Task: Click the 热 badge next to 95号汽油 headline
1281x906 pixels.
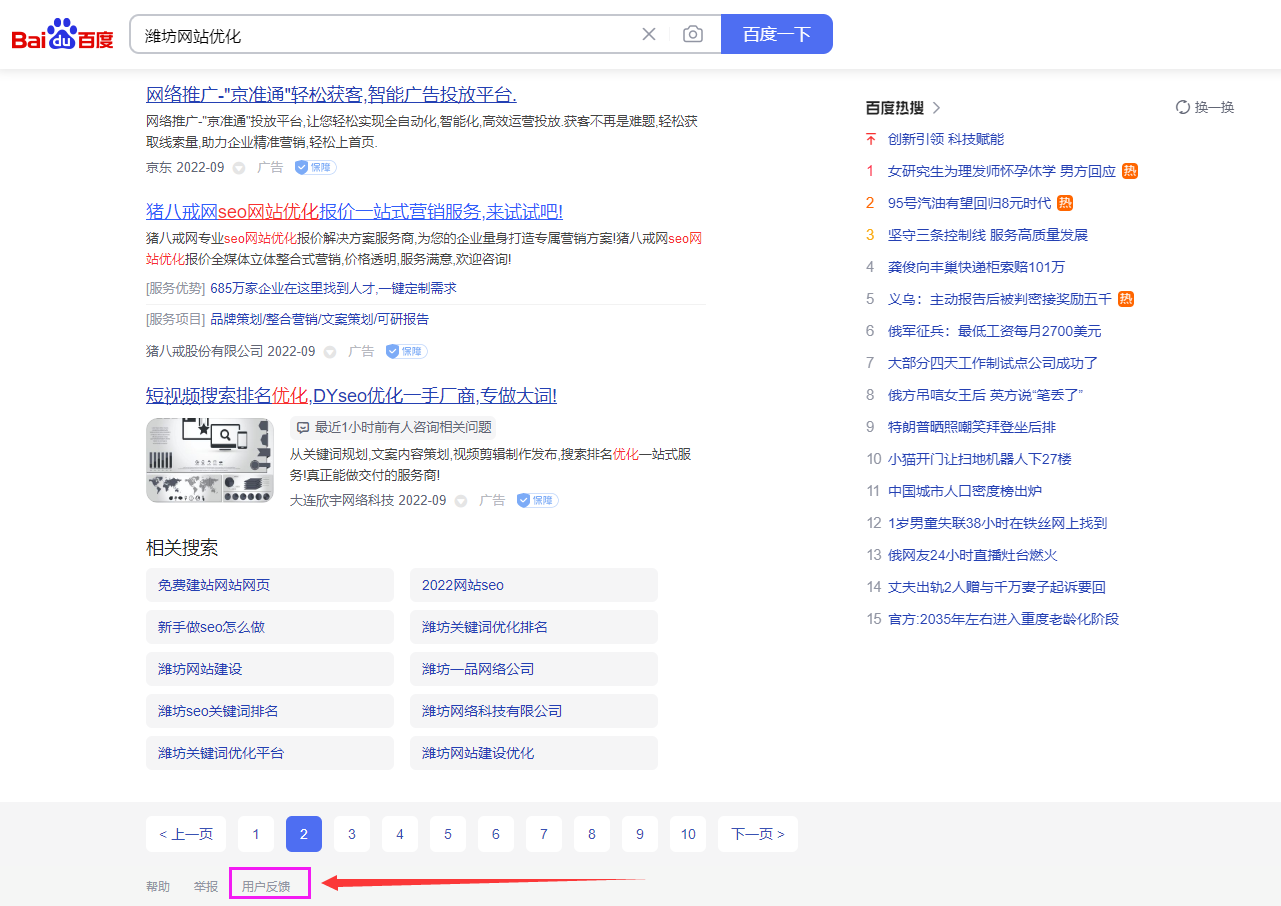Action: tap(1065, 203)
